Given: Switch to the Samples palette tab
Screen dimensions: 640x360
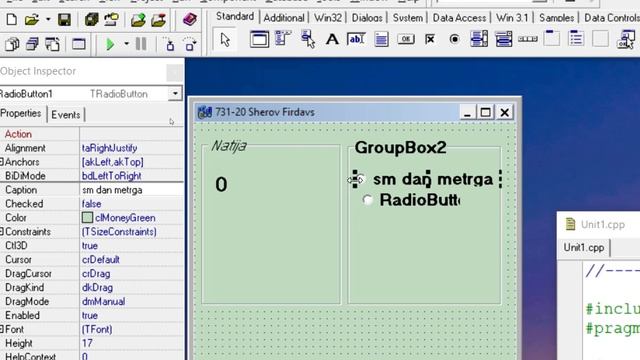Looking at the screenshot, I should pyautogui.click(x=556, y=18).
